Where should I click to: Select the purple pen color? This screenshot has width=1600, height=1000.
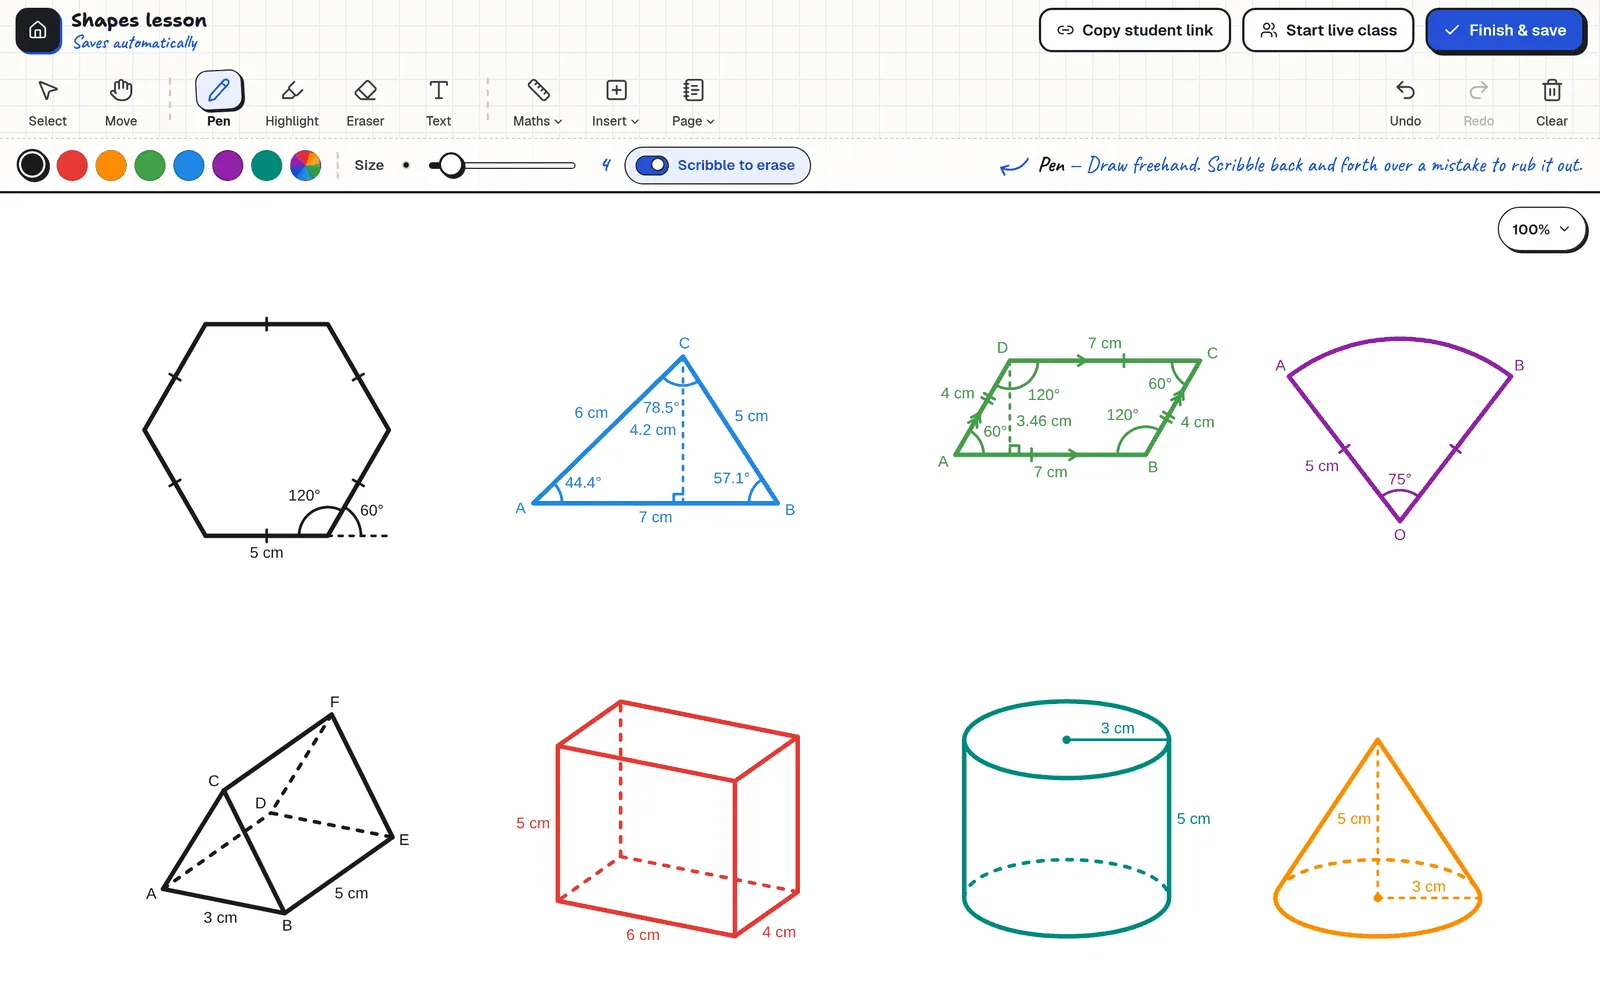[228, 165]
